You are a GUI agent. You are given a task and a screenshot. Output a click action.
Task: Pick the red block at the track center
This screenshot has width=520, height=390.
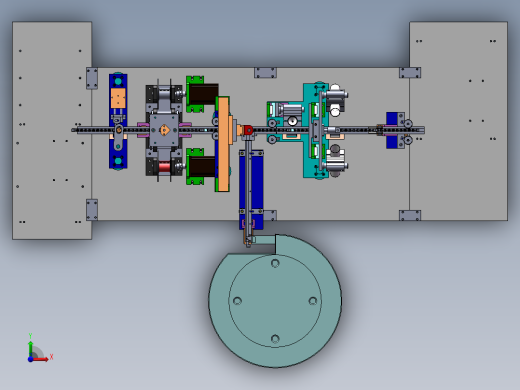pyautogui.click(x=248, y=130)
